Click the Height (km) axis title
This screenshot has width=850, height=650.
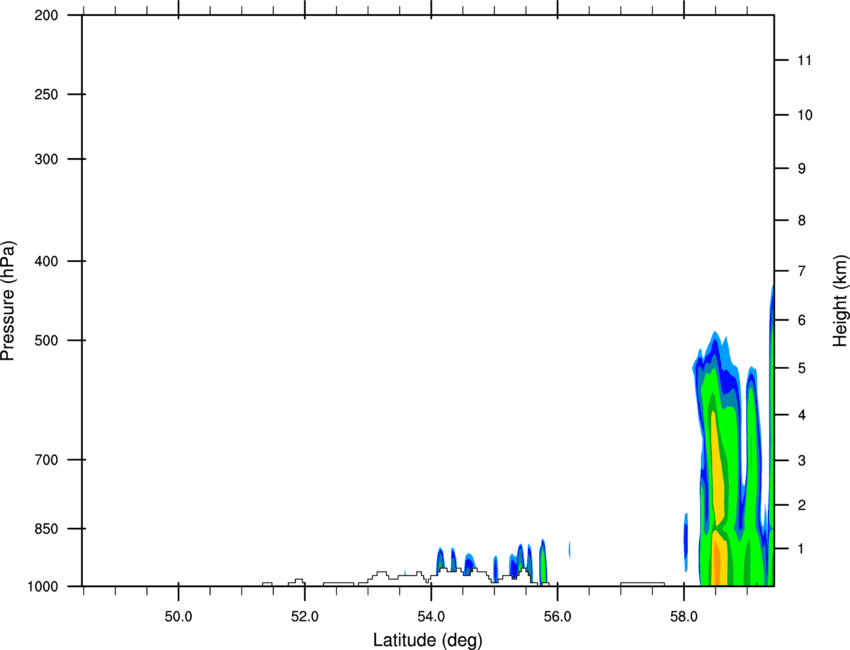pos(840,300)
